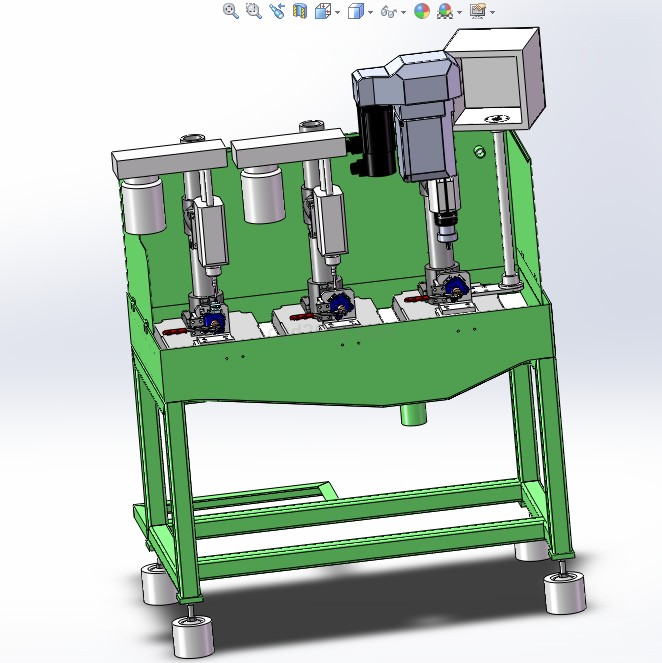This screenshot has height=663, width=662.
Task: Expand the View Orientation dropdown arrow
Action: coord(337,12)
